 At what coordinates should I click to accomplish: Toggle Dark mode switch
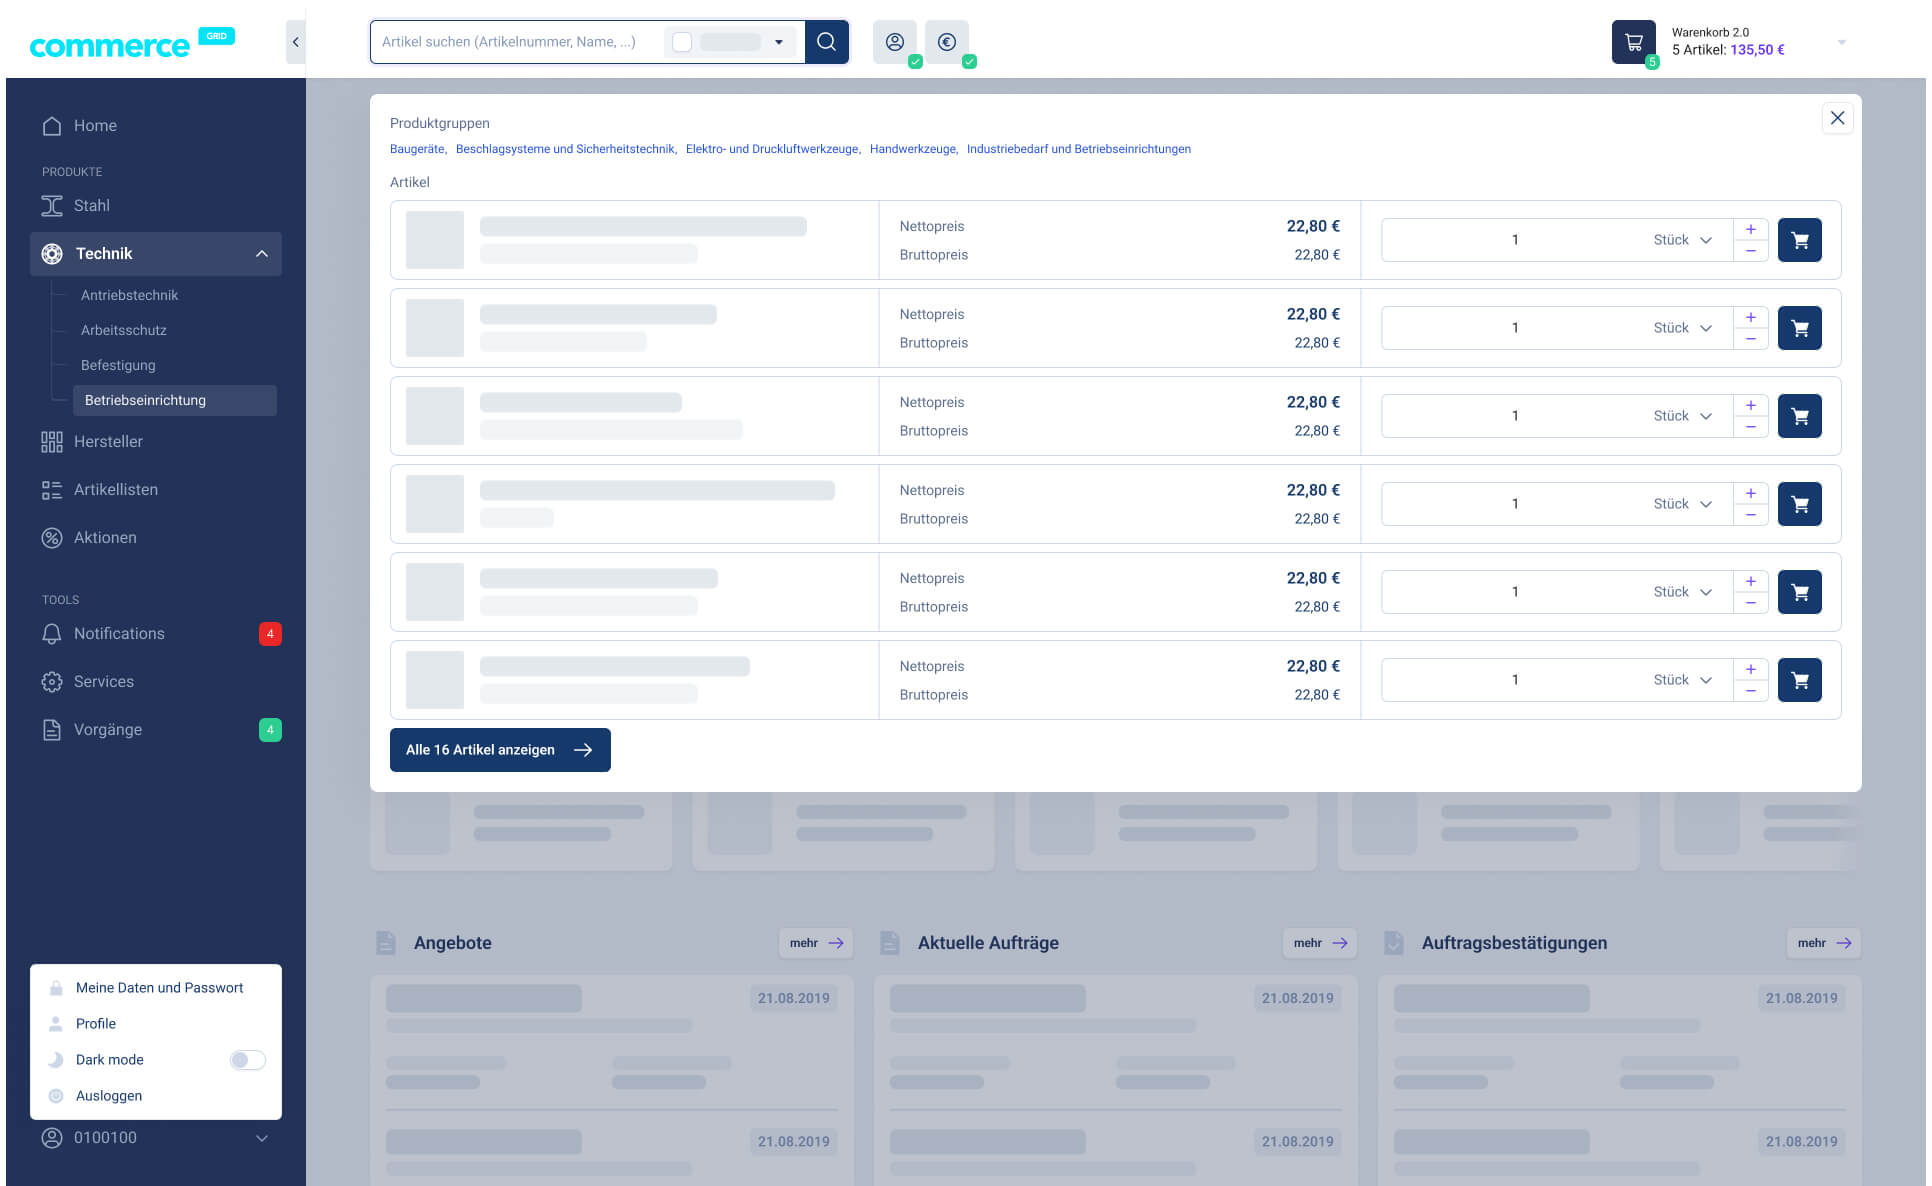(x=247, y=1060)
